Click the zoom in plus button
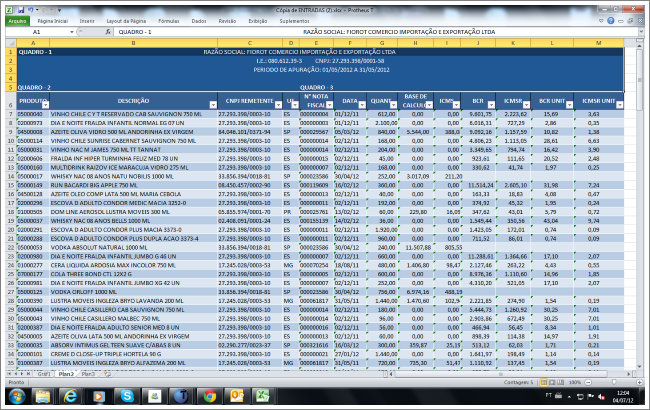This screenshot has height=410, width=650. click(x=640, y=382)
